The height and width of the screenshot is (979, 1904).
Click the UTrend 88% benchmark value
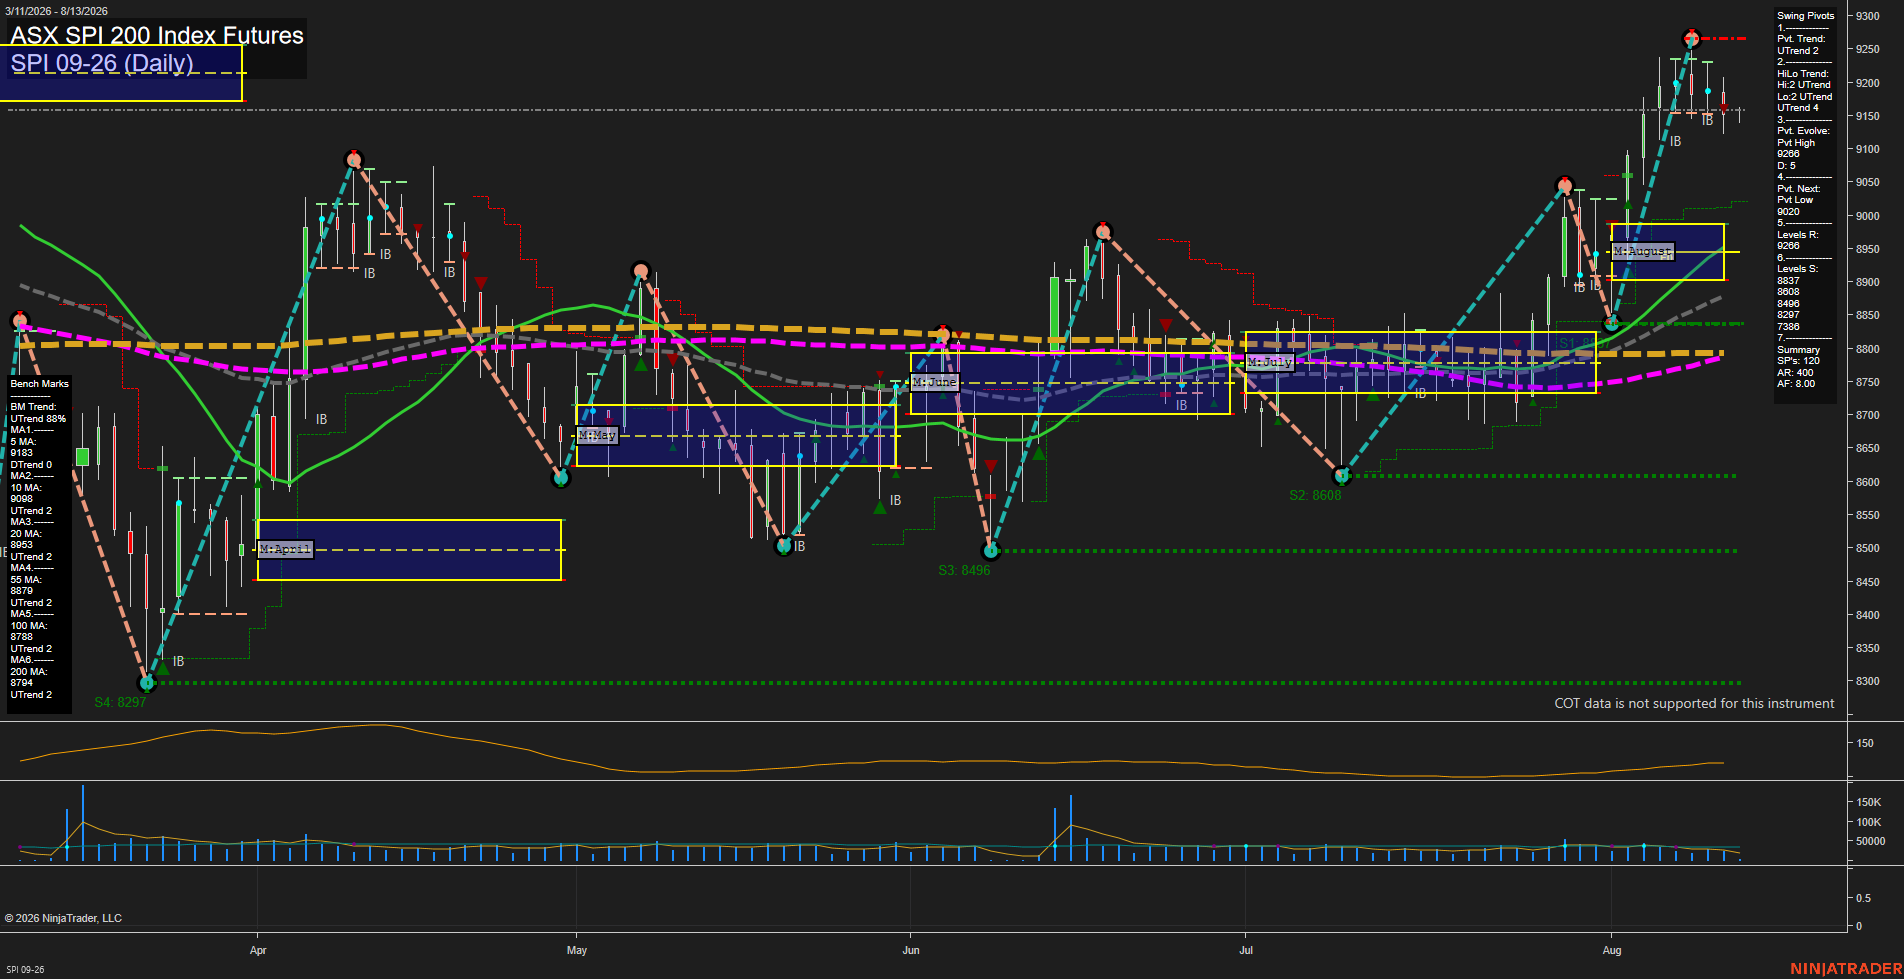click(x=38, y=419)
